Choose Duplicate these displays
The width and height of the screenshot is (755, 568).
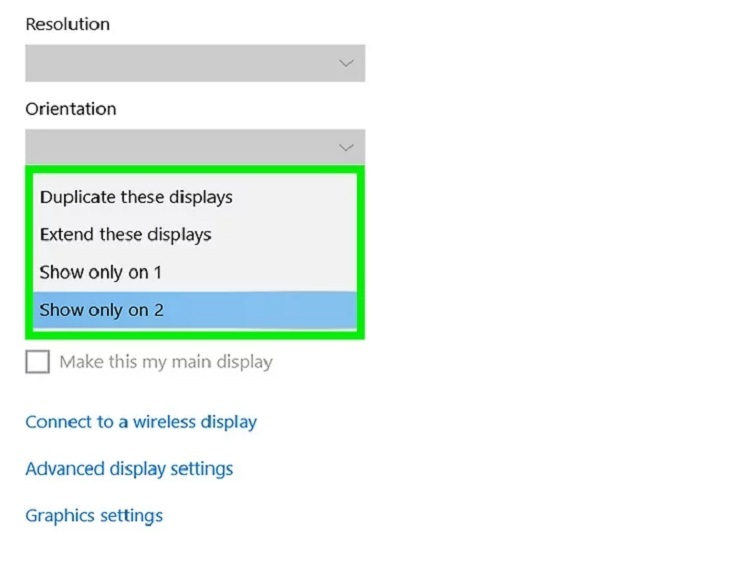(x=136, y=197)
